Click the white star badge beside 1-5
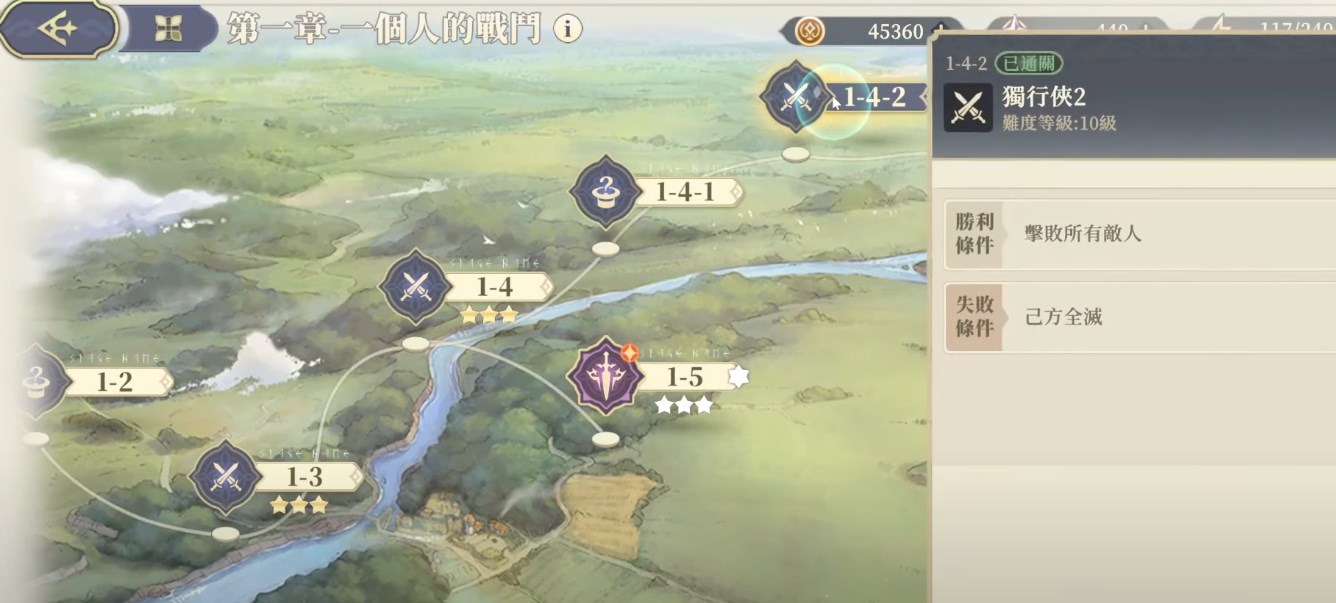This screenshot has width=1336, height=603. pyautogui.click(x=738, y=376)
